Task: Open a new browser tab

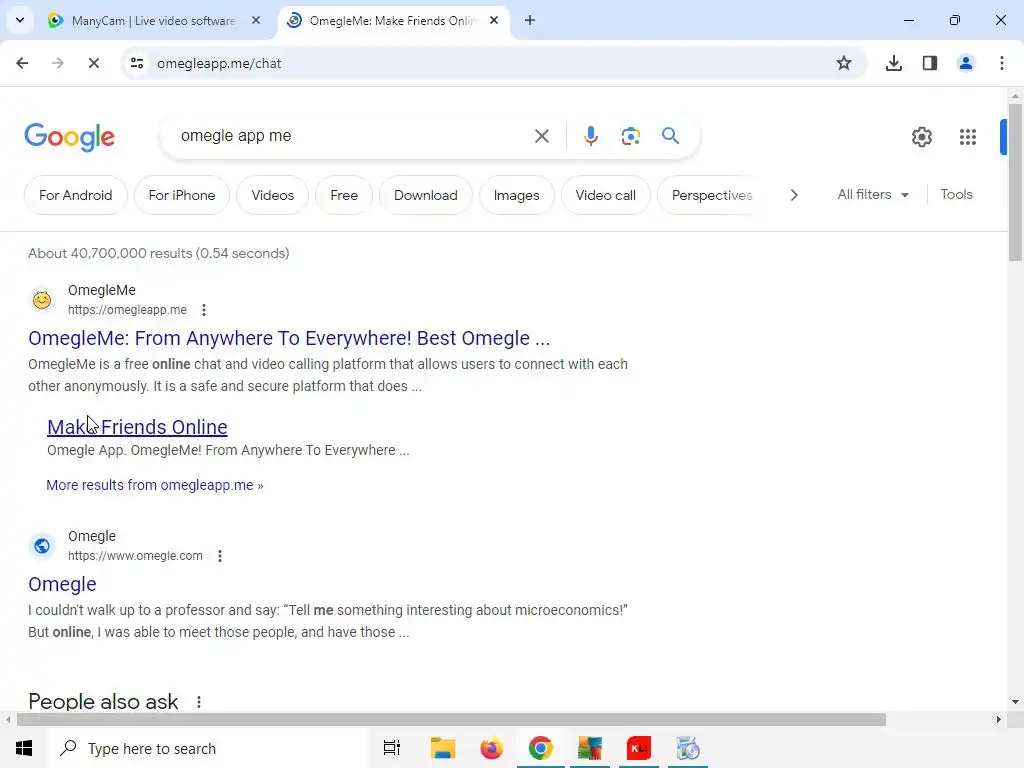Action: point(530,20)
